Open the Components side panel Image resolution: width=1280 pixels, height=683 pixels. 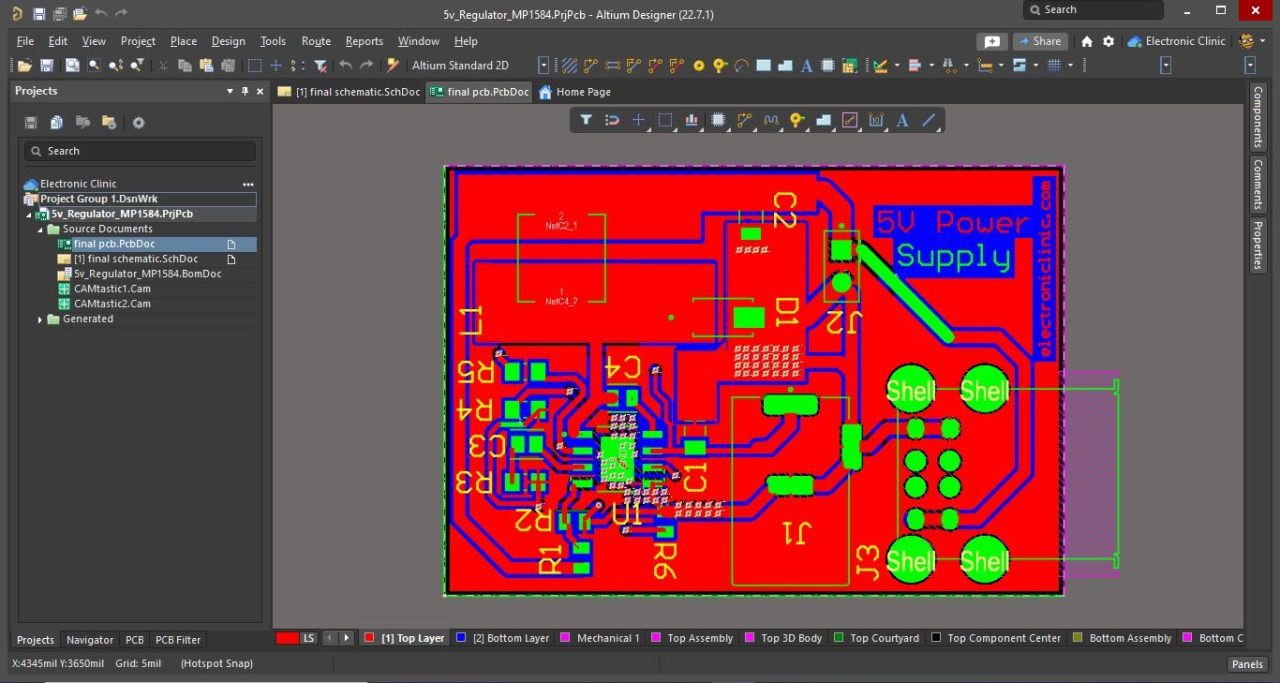1258,117
